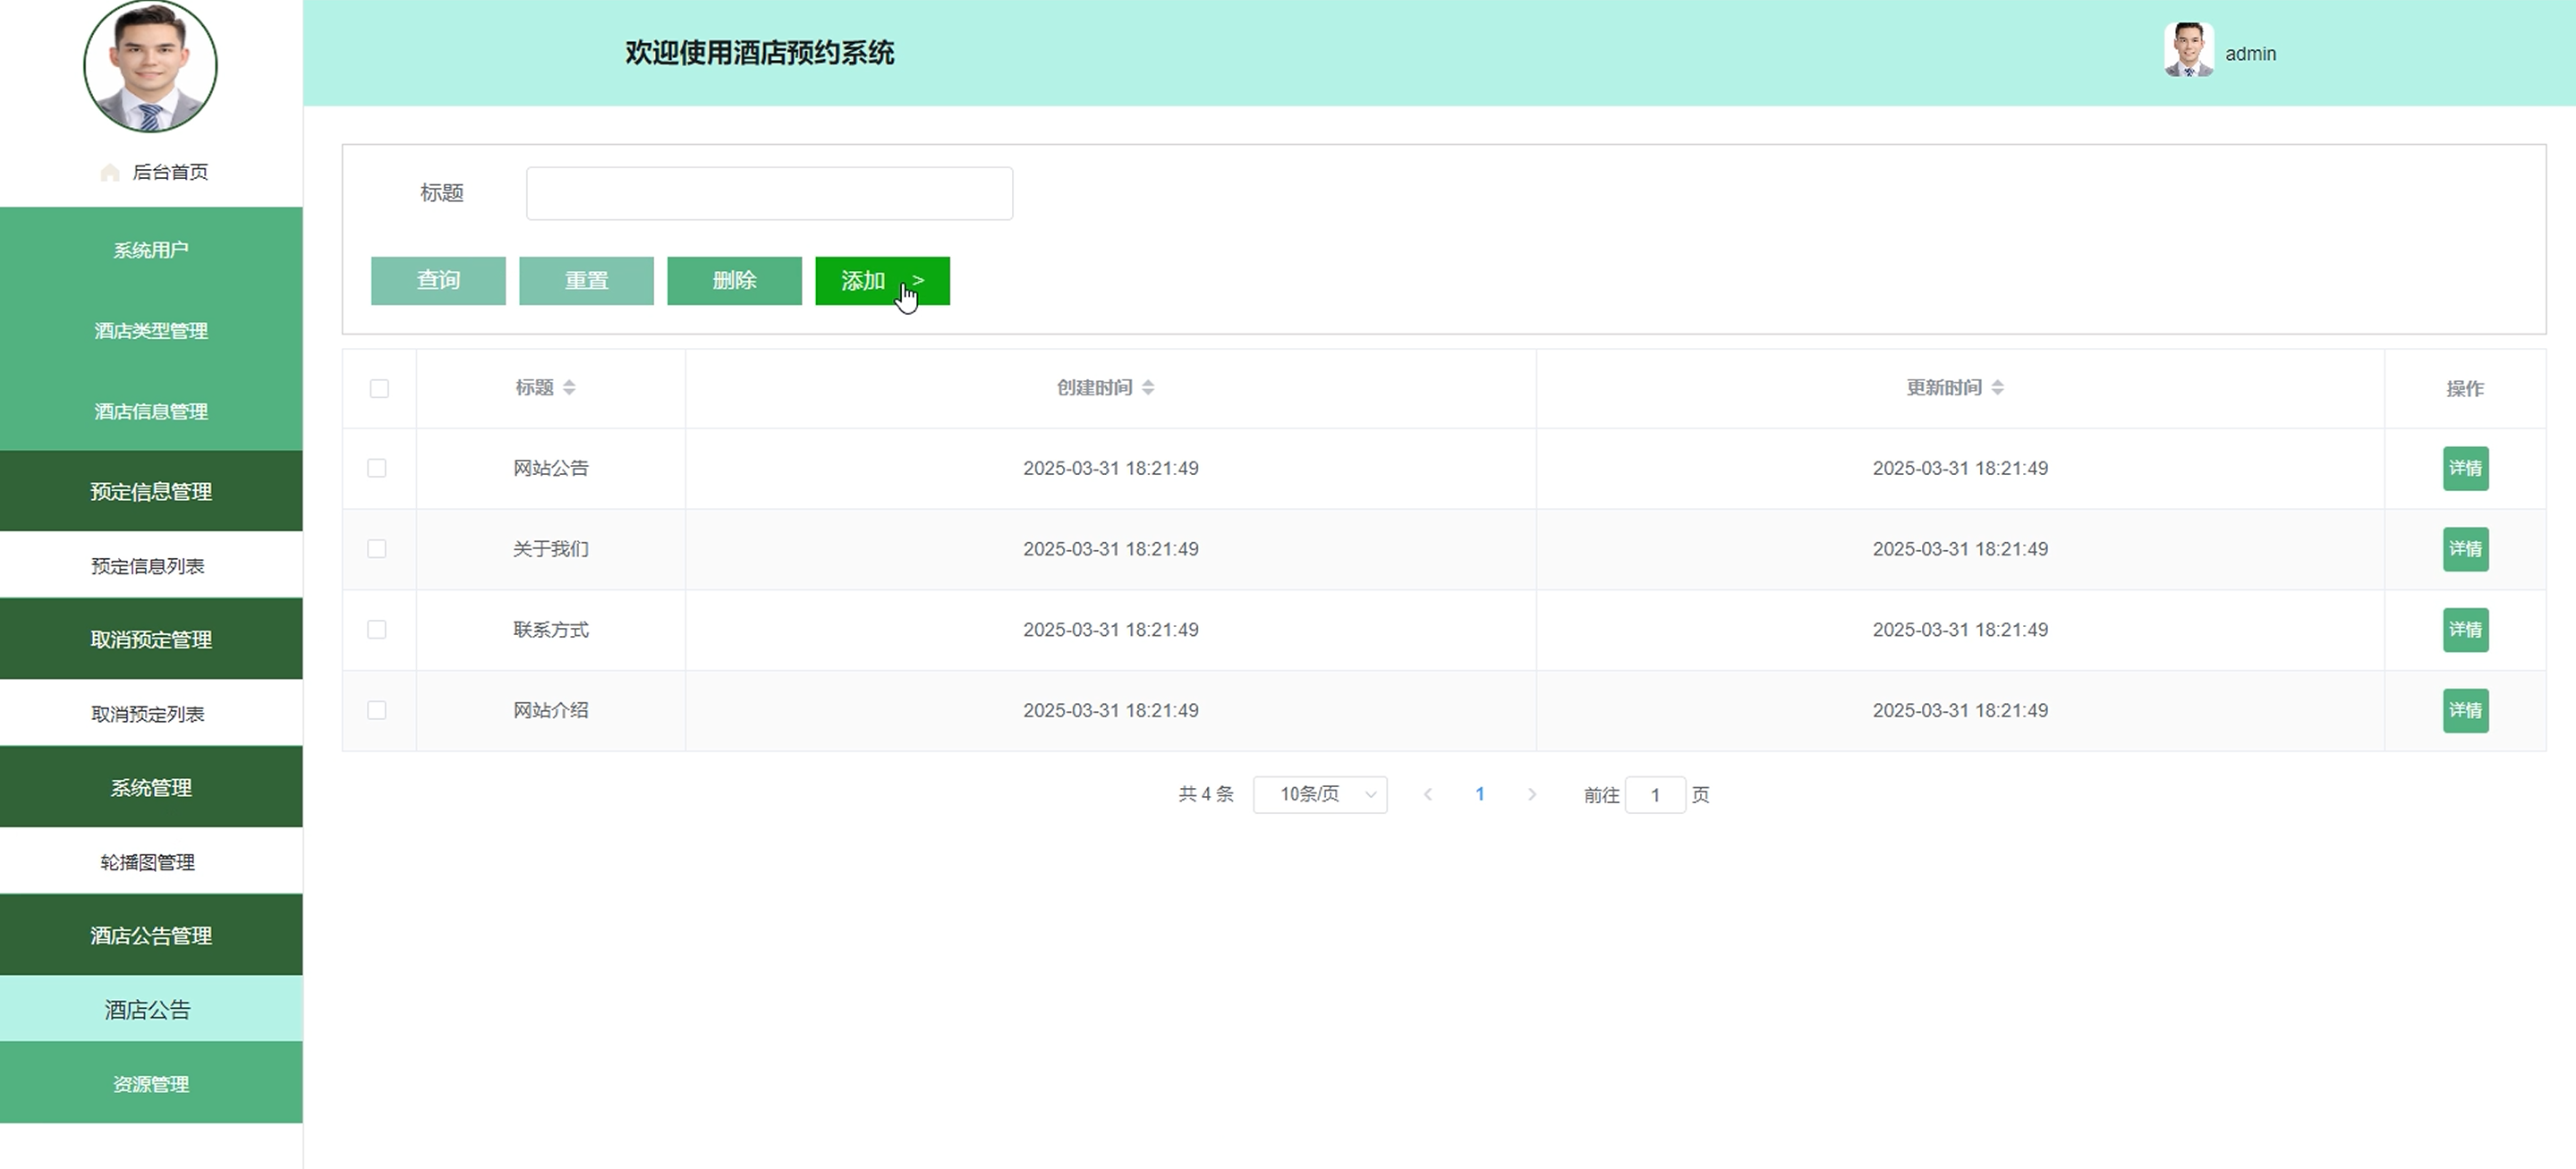2576x1169 pixels.
Task: Click the large profile photo in the sidebar
Action: pos(150,66)
